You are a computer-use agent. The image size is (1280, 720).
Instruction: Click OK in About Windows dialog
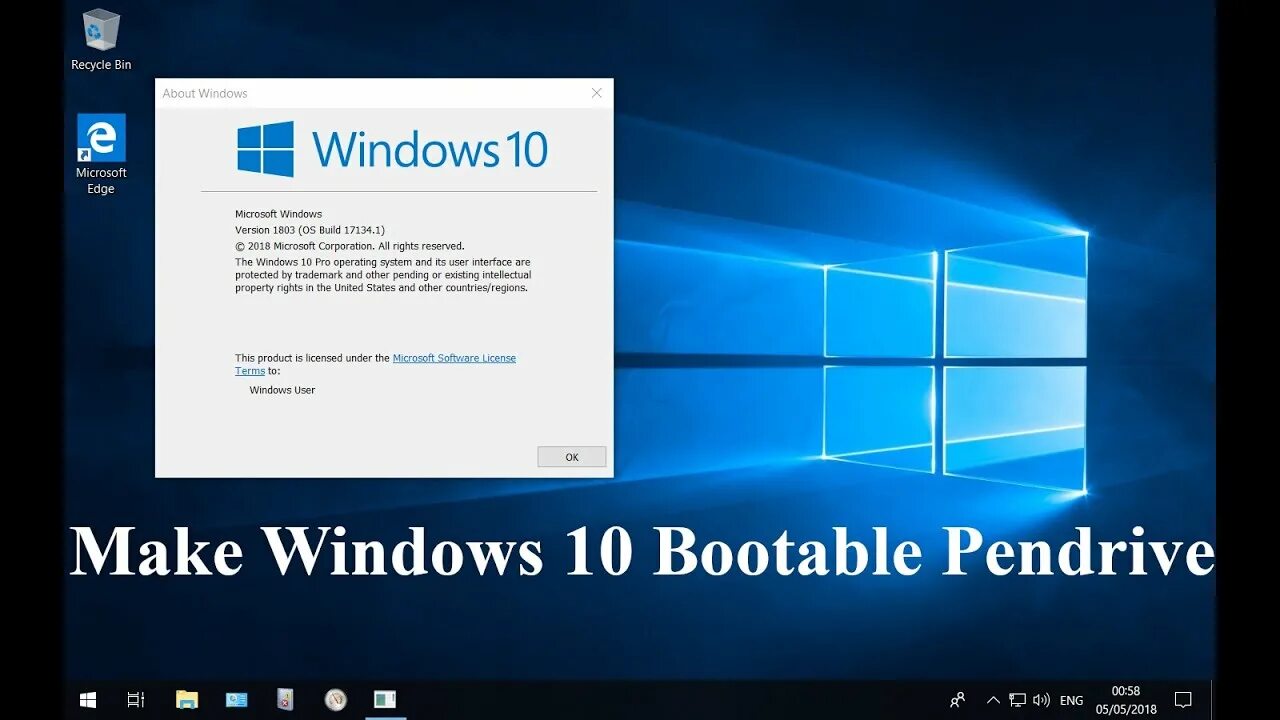click(x=572, y=457)
